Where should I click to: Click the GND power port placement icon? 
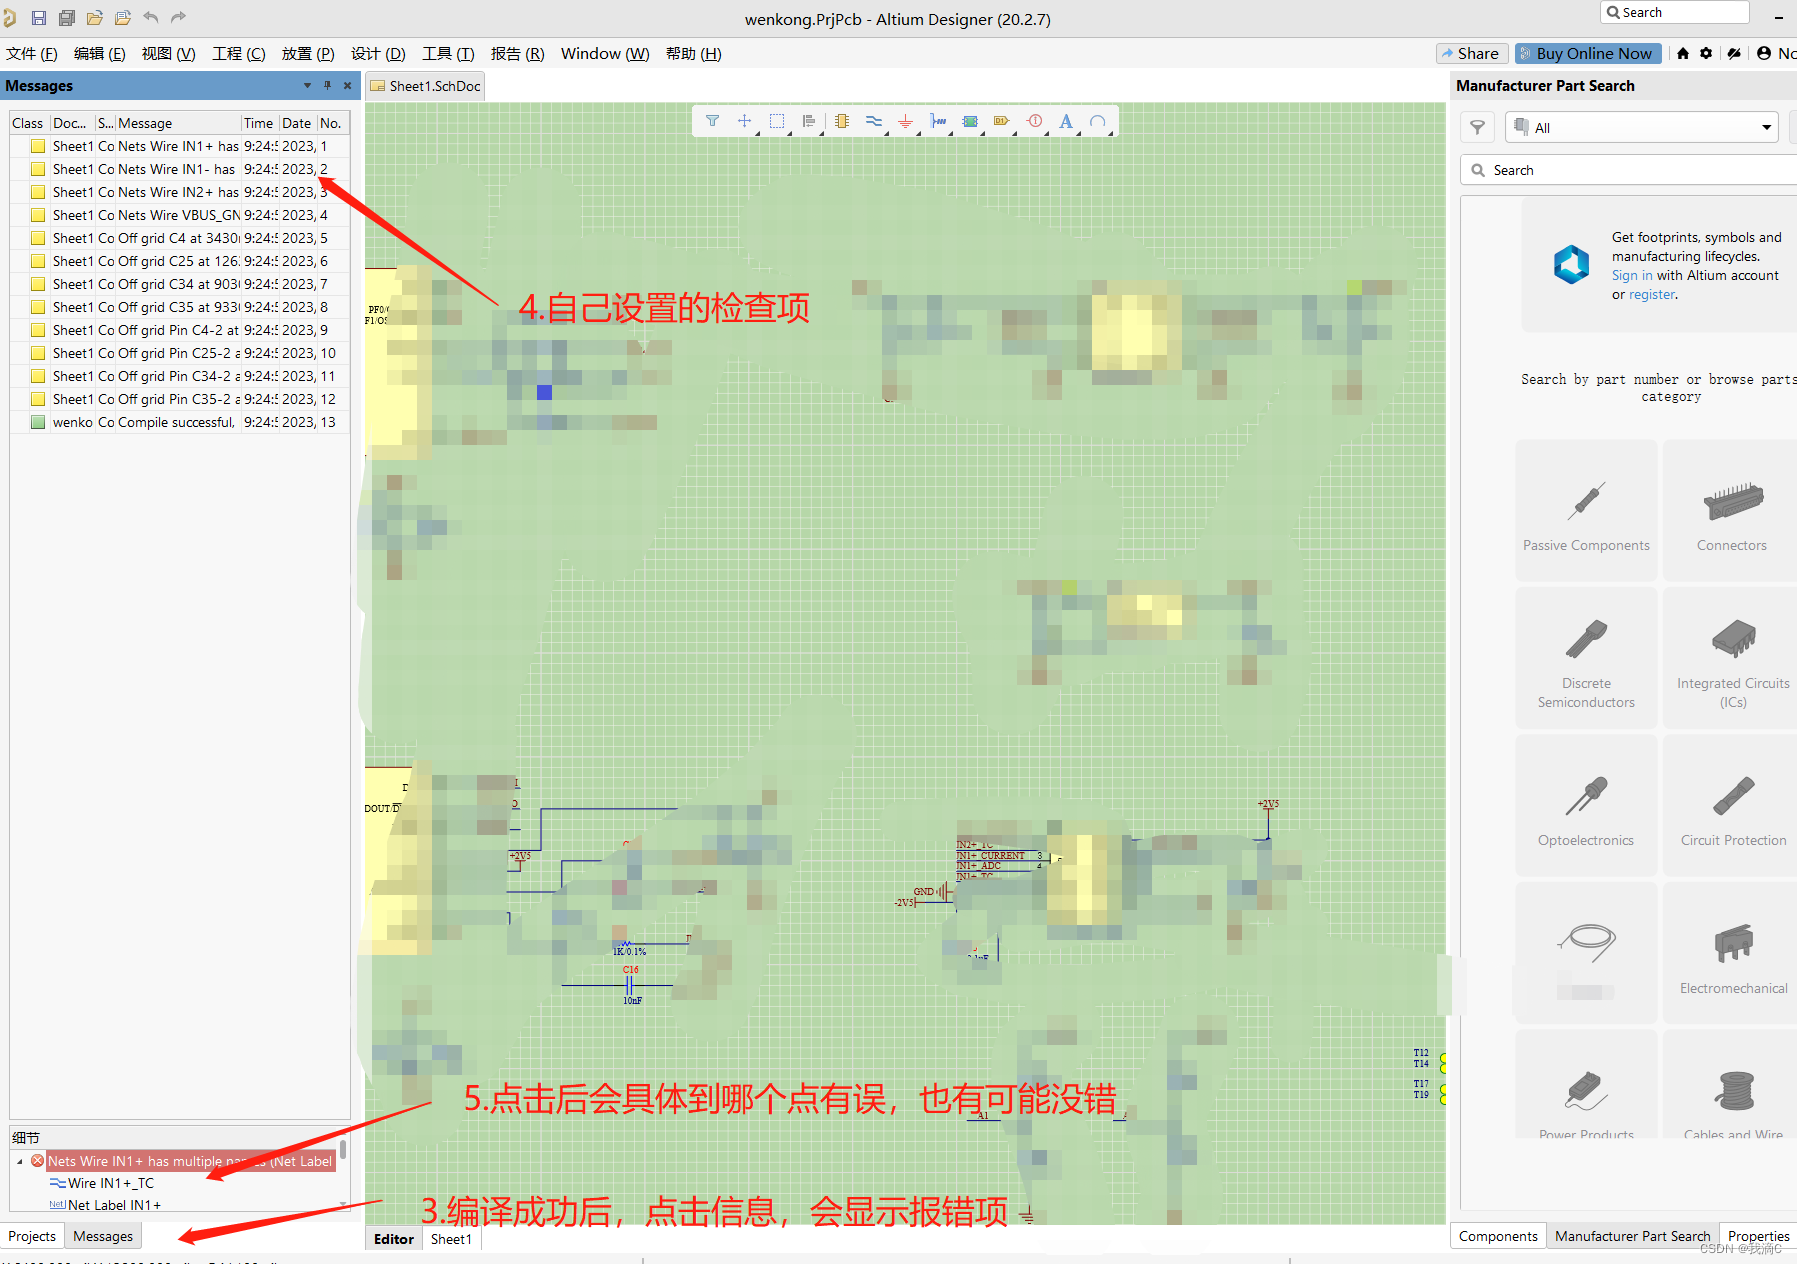point(905,121)
